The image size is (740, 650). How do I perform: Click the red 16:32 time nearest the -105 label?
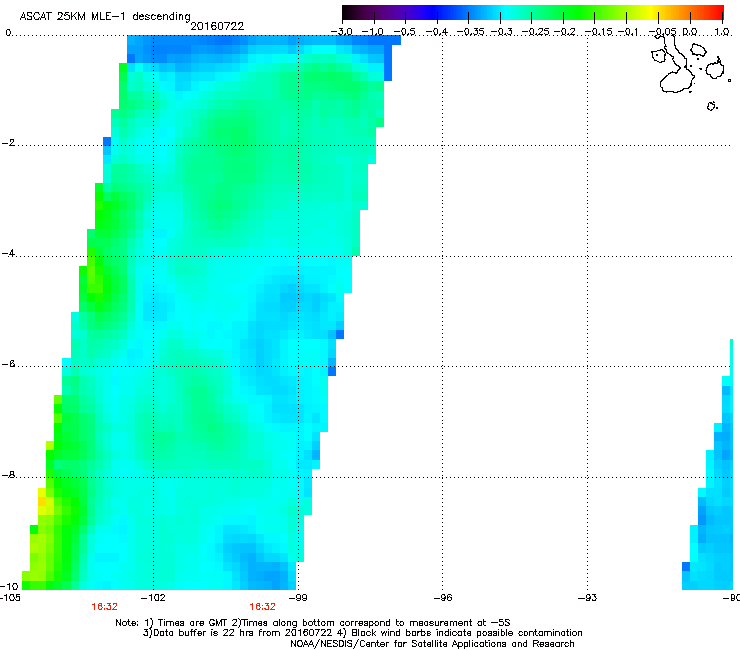(104, 607)
